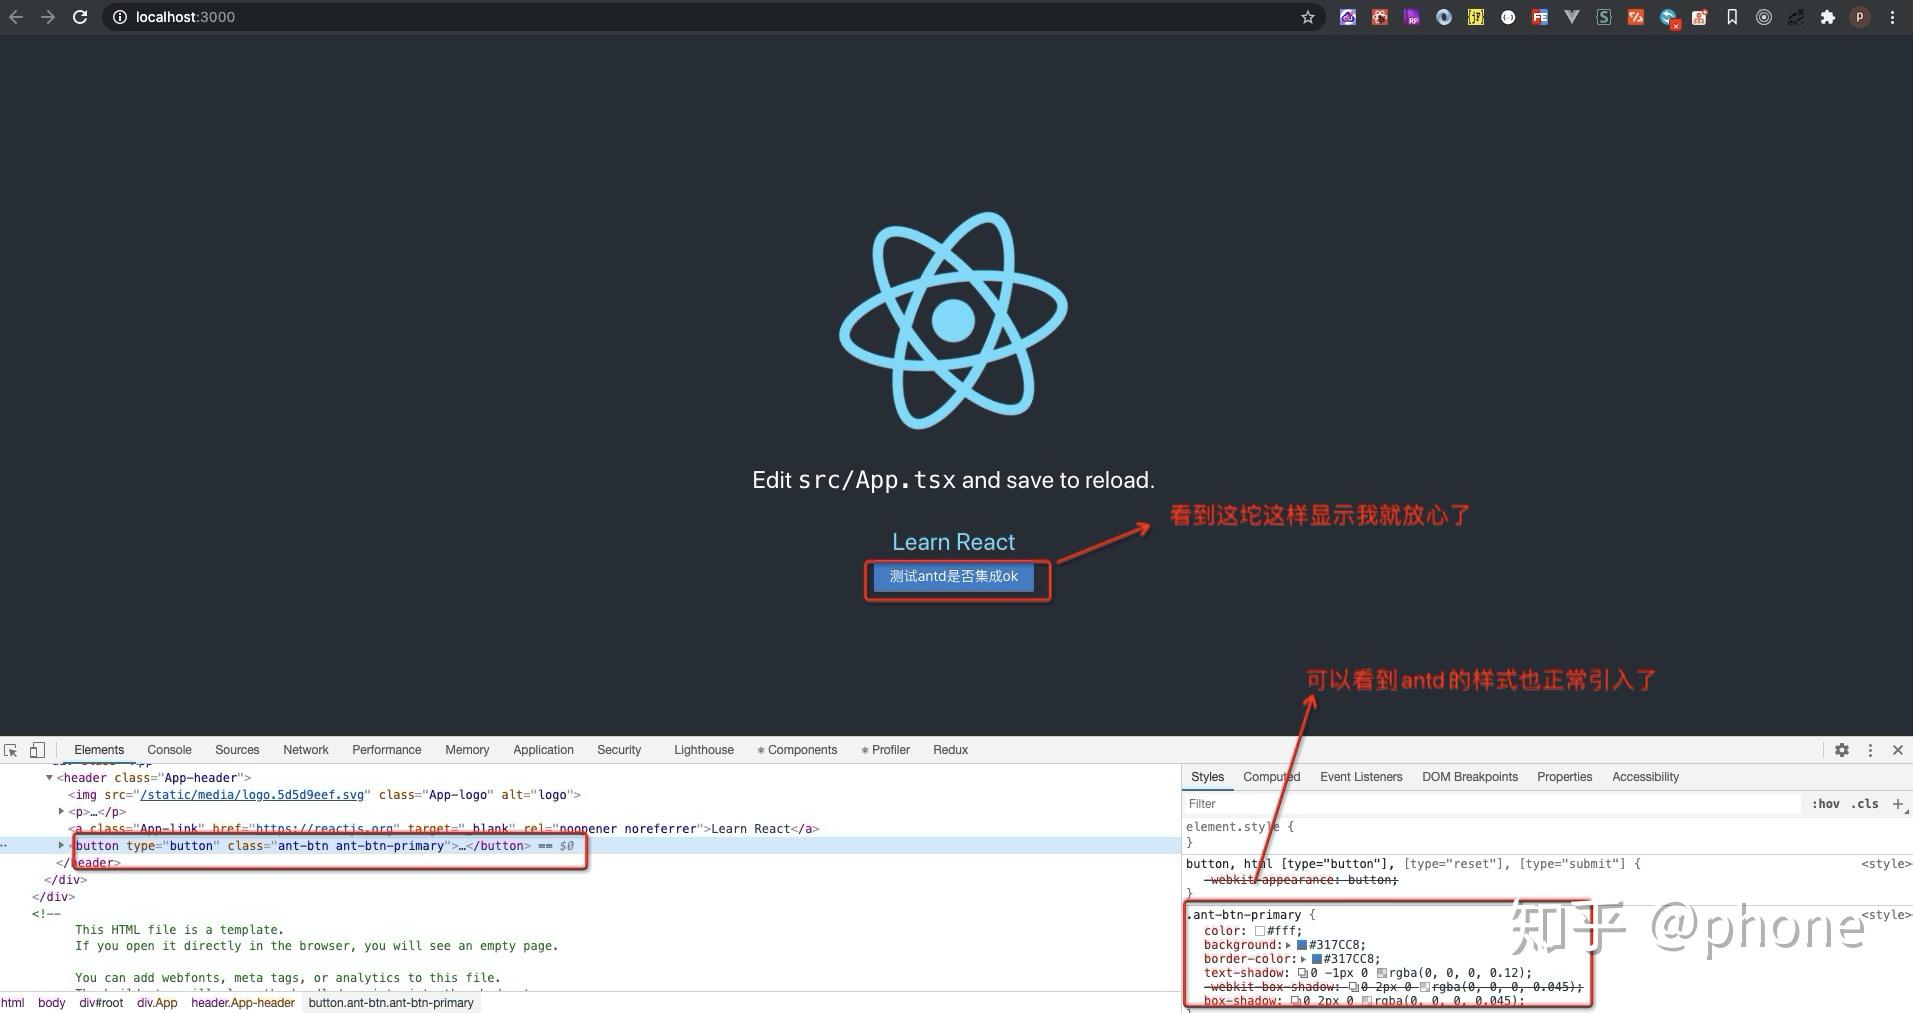Open the Chrome profile avatar P
The width and height of the screenshot is (1913, 1013).
click(1860, 17)
